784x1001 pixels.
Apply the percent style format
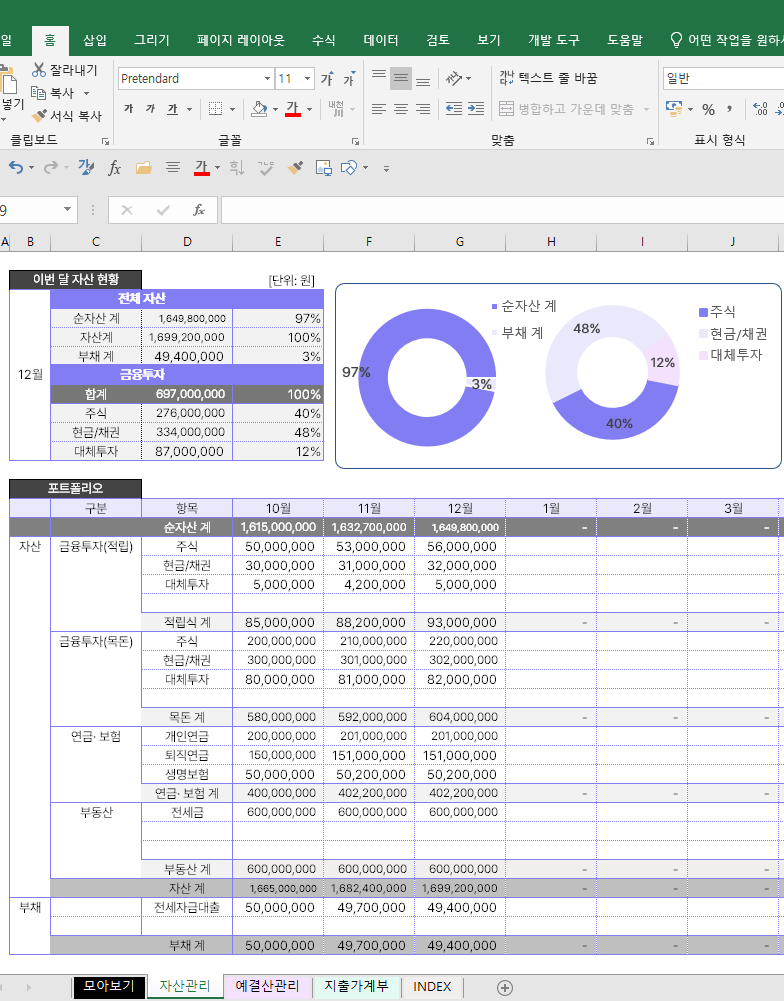[709, 109]
